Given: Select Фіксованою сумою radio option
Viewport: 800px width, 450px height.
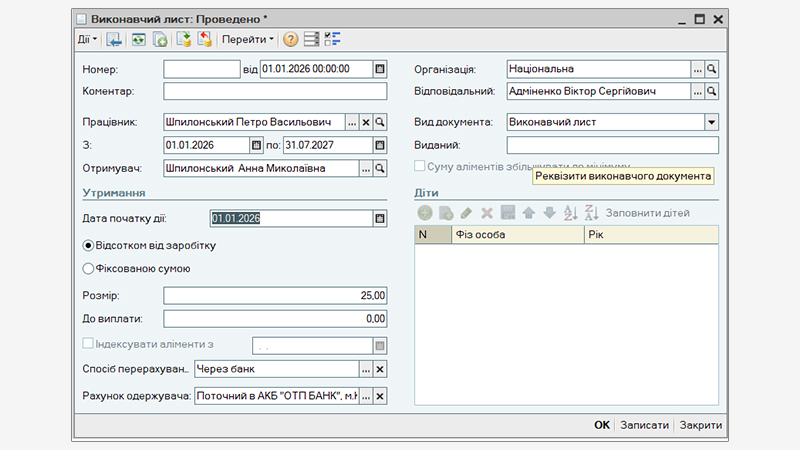Looking at the screenshot, I should pyautogui.click(x=88, y=268).
